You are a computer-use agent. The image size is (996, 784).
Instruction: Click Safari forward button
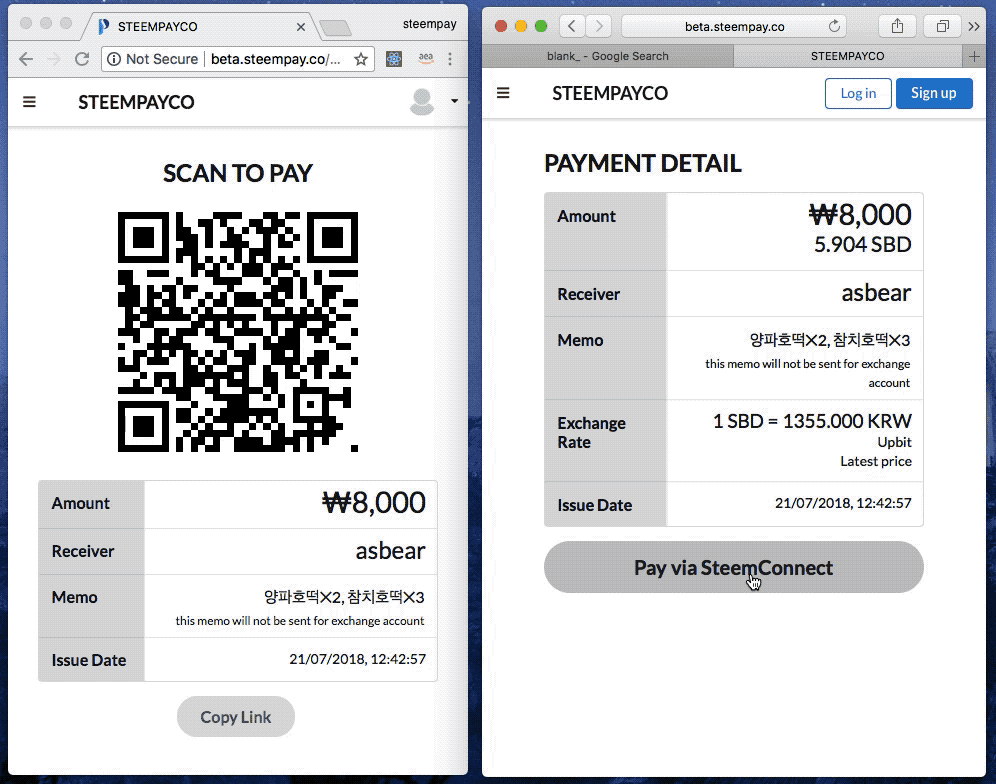(598, 26)
